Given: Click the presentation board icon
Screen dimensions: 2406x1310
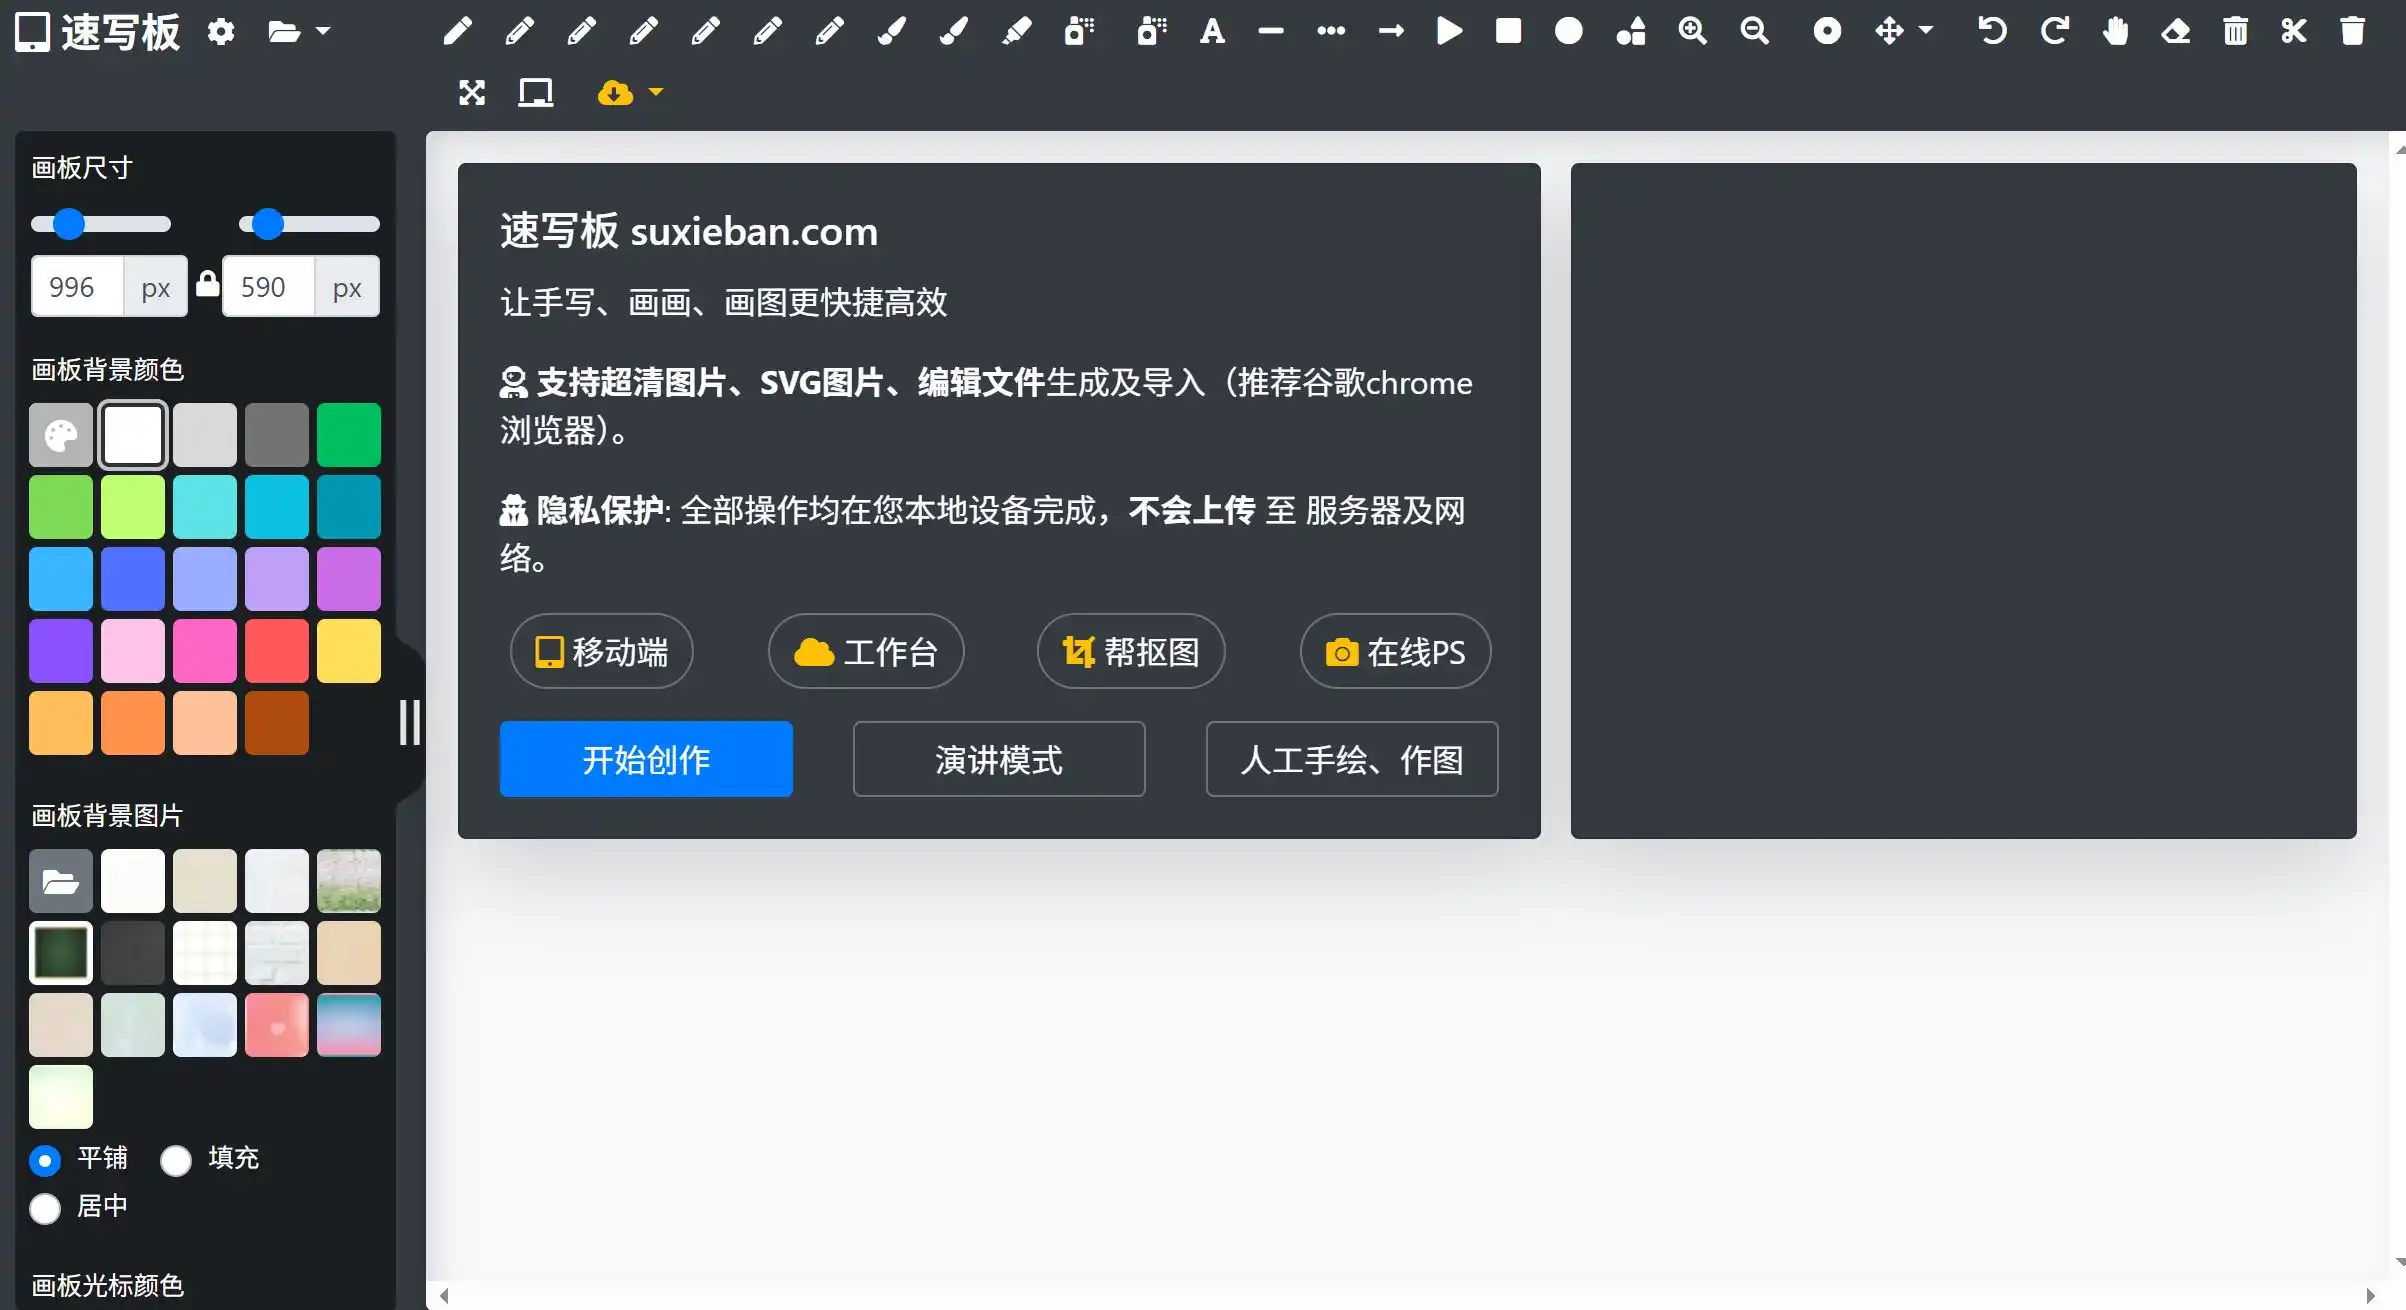Looking at the screenshot, I should [x=536, y=93].
